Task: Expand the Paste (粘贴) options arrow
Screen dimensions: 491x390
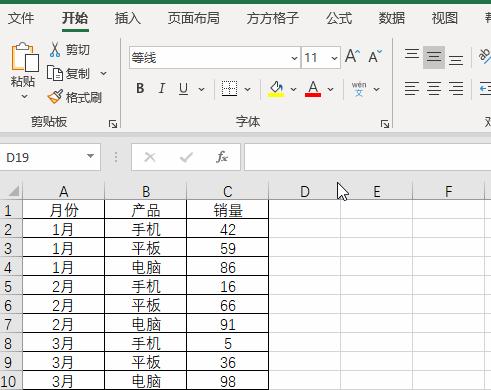Action: [x=24, y=97]
